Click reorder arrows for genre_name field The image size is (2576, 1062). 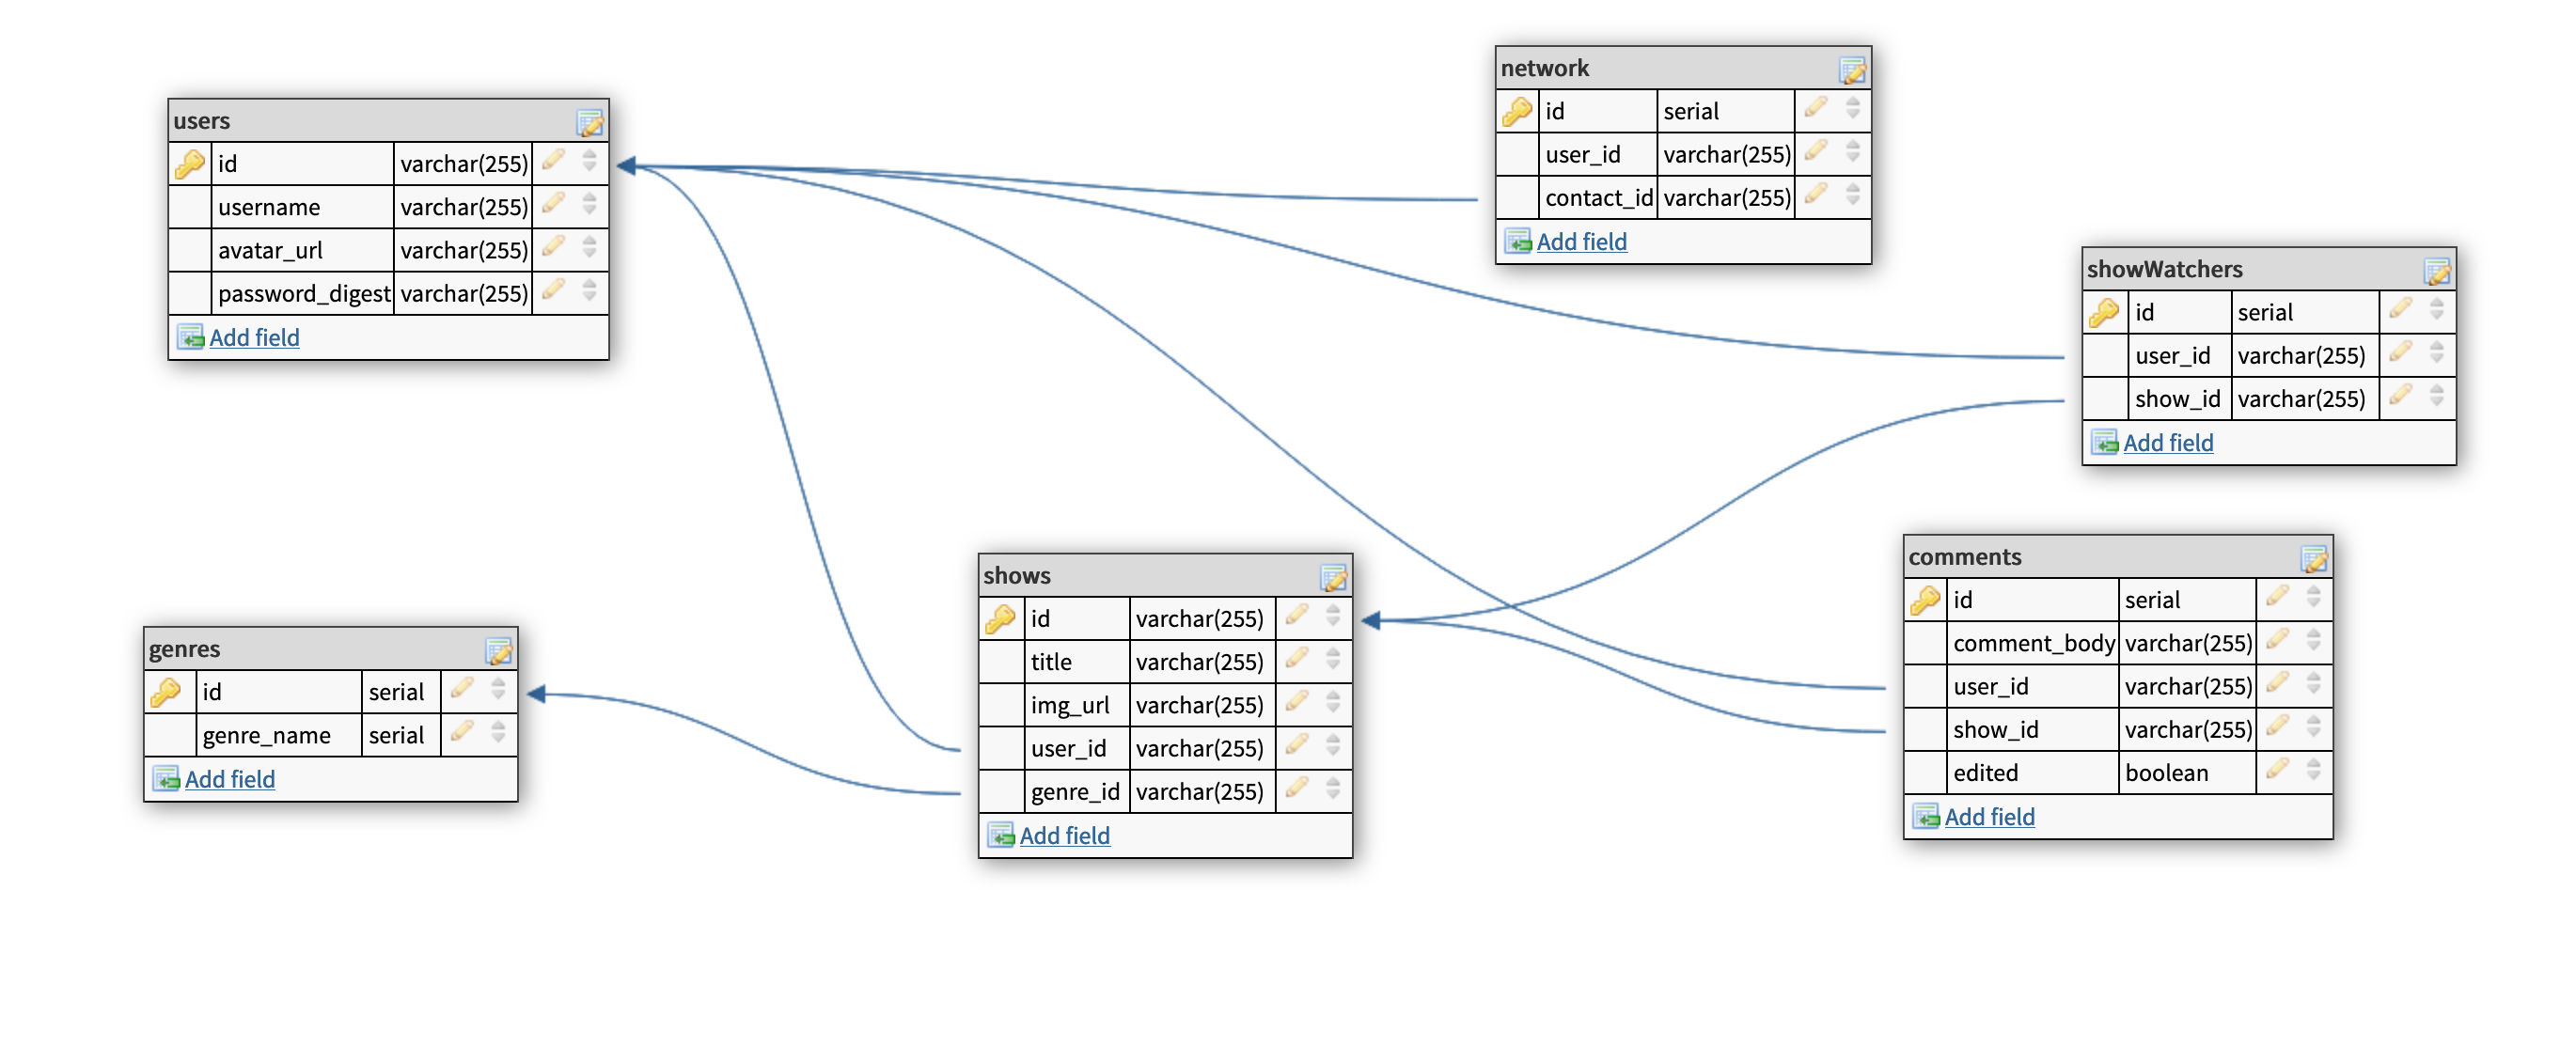498,733
